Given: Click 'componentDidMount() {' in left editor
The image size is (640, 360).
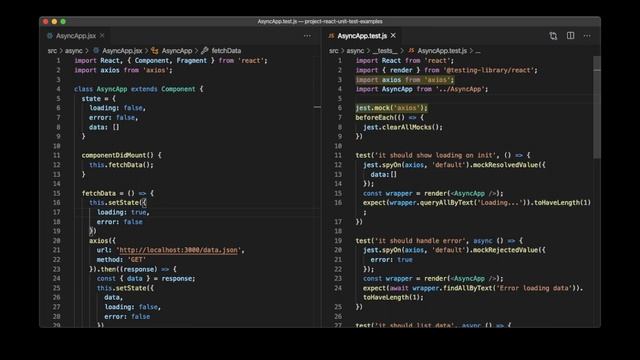Looking at the screenshot, I should pyautogui.click(x=122, y=155).
